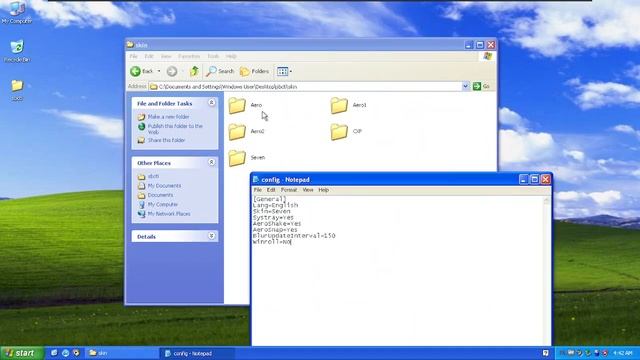The height and width of the screenshot is (360, 640).
Task: Open the Back history dropdown arrow
Action: click(x=159, y=71)
